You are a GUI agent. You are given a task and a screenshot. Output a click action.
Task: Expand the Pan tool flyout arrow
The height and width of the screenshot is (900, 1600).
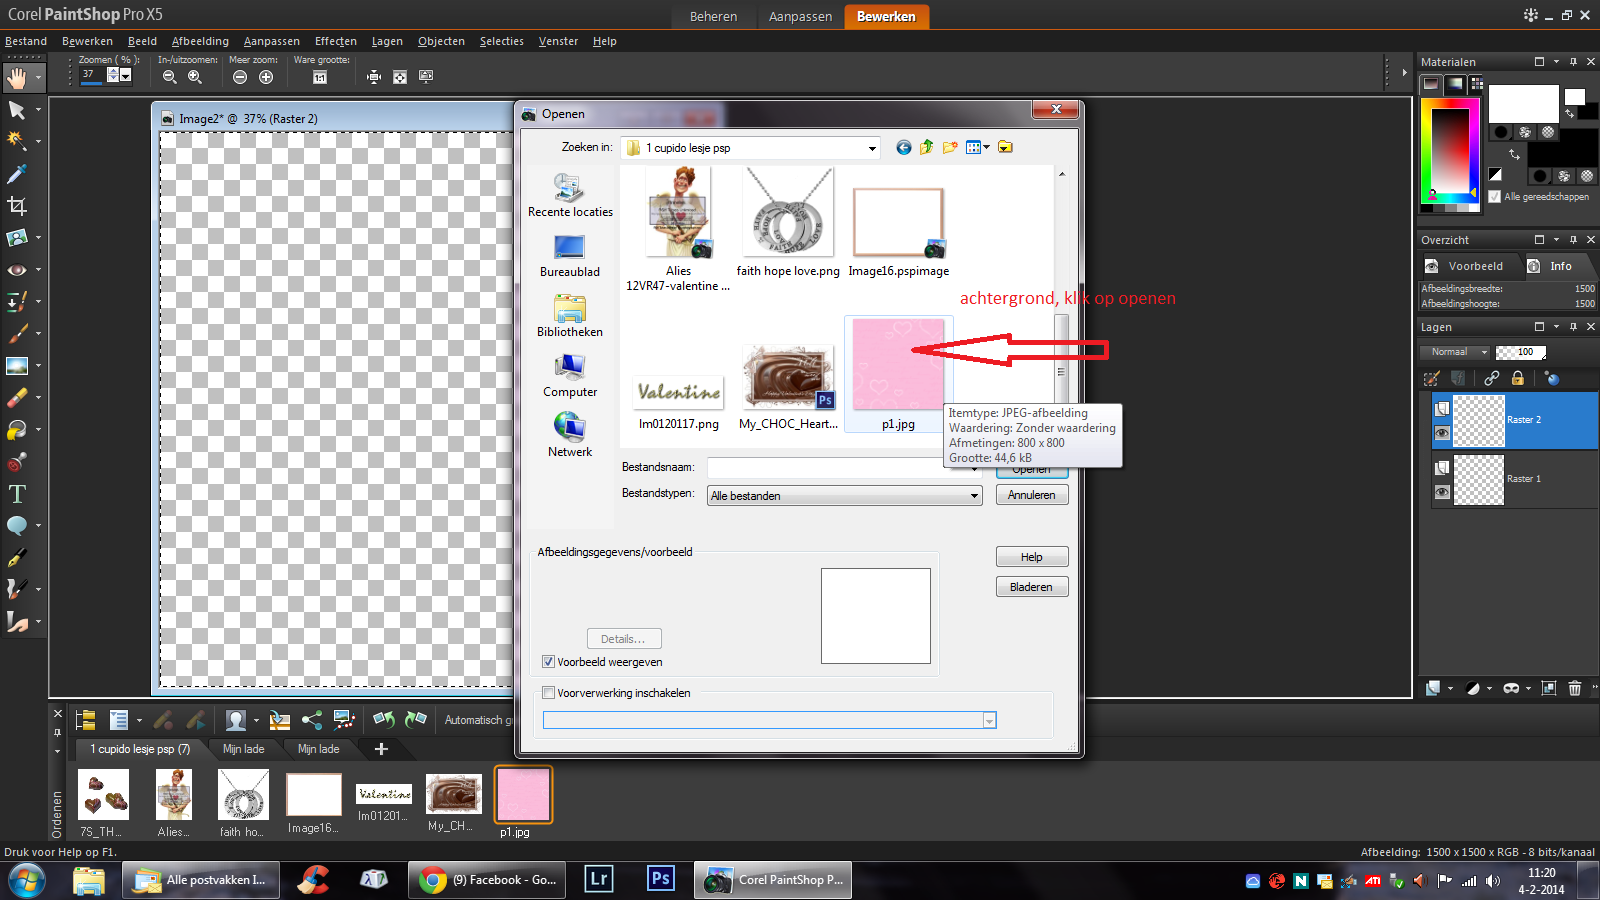38,77
